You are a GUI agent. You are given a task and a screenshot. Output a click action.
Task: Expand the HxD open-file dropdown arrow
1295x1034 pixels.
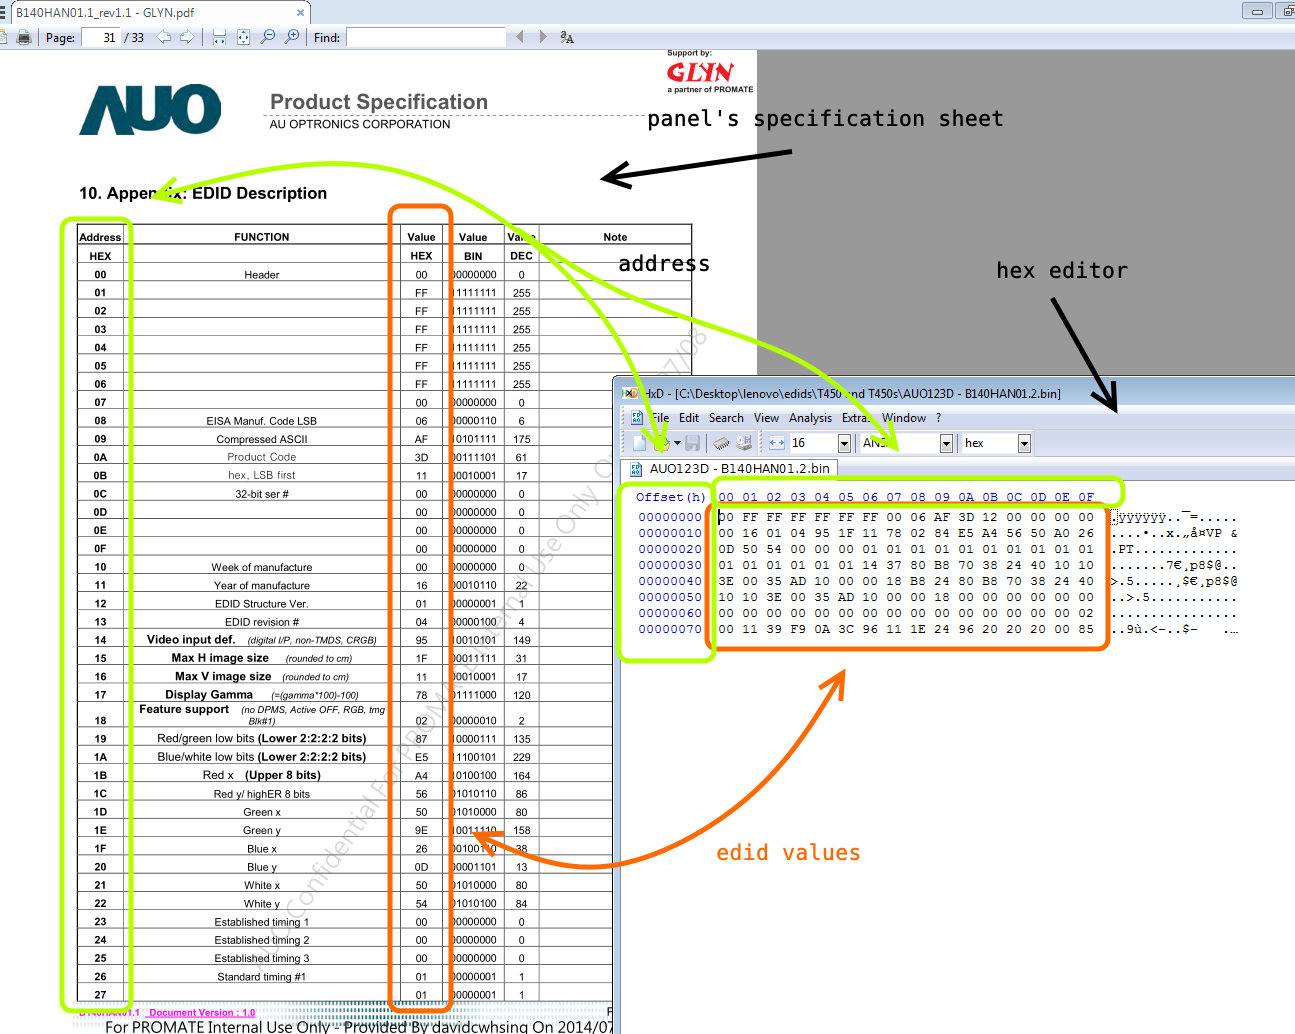(677, 443)
